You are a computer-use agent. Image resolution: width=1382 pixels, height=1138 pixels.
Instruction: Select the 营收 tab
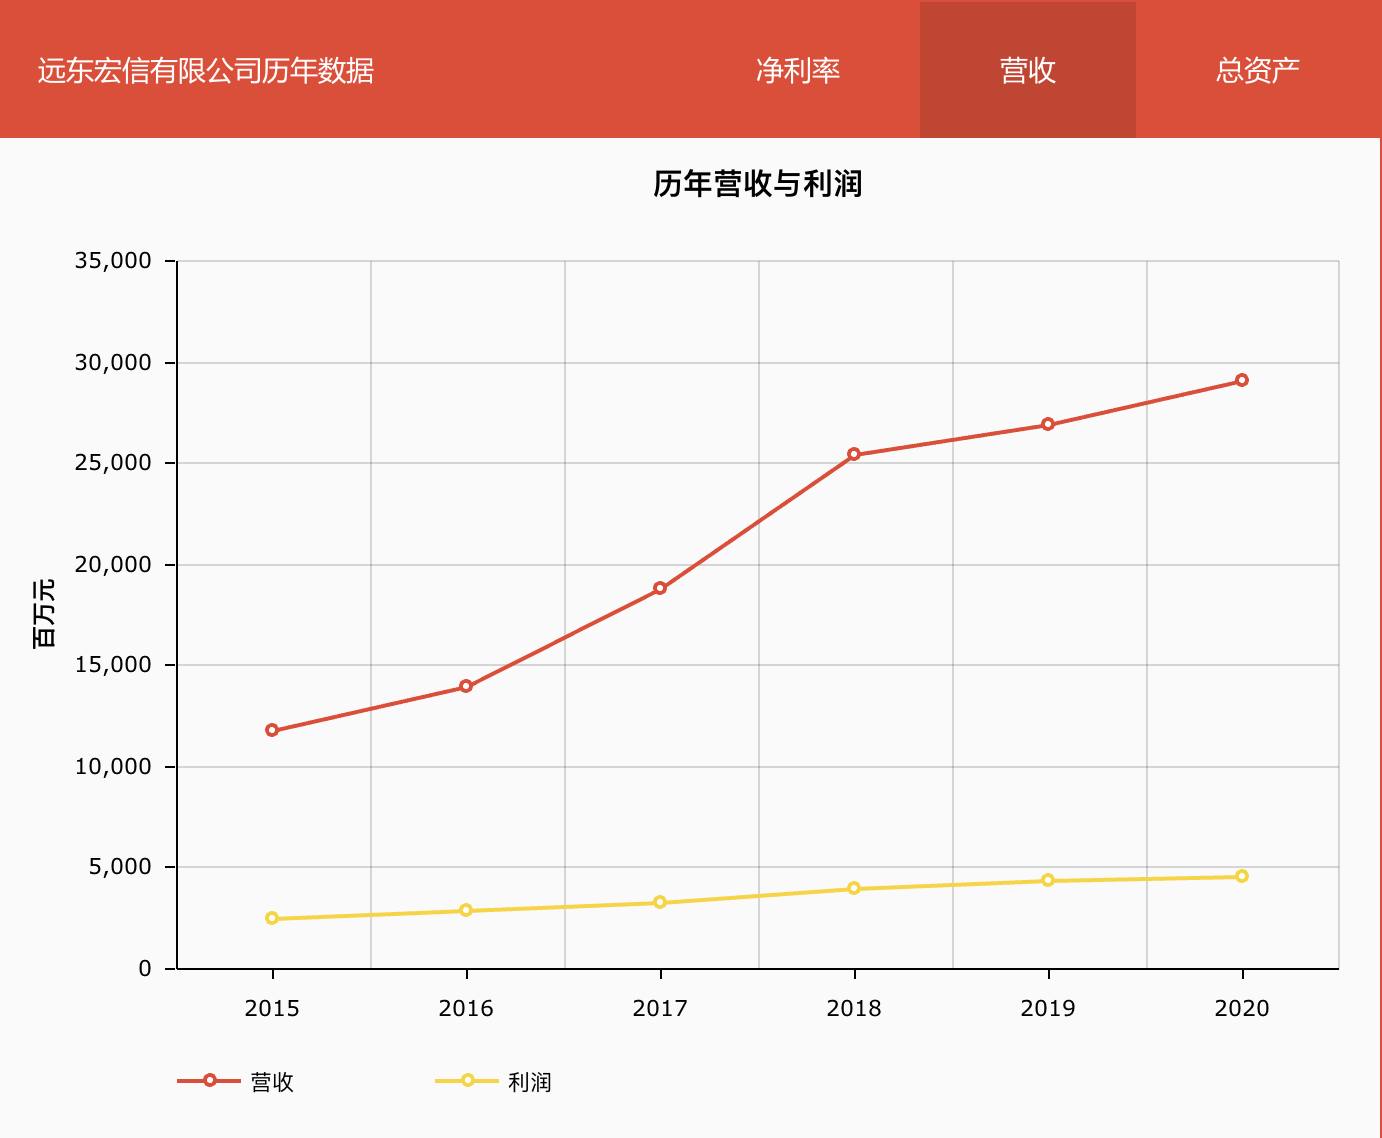tap(1027, 70)
